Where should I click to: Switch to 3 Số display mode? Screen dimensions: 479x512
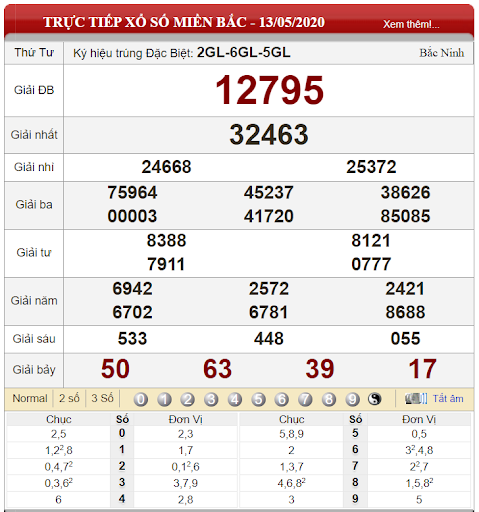tap(102, 398)
